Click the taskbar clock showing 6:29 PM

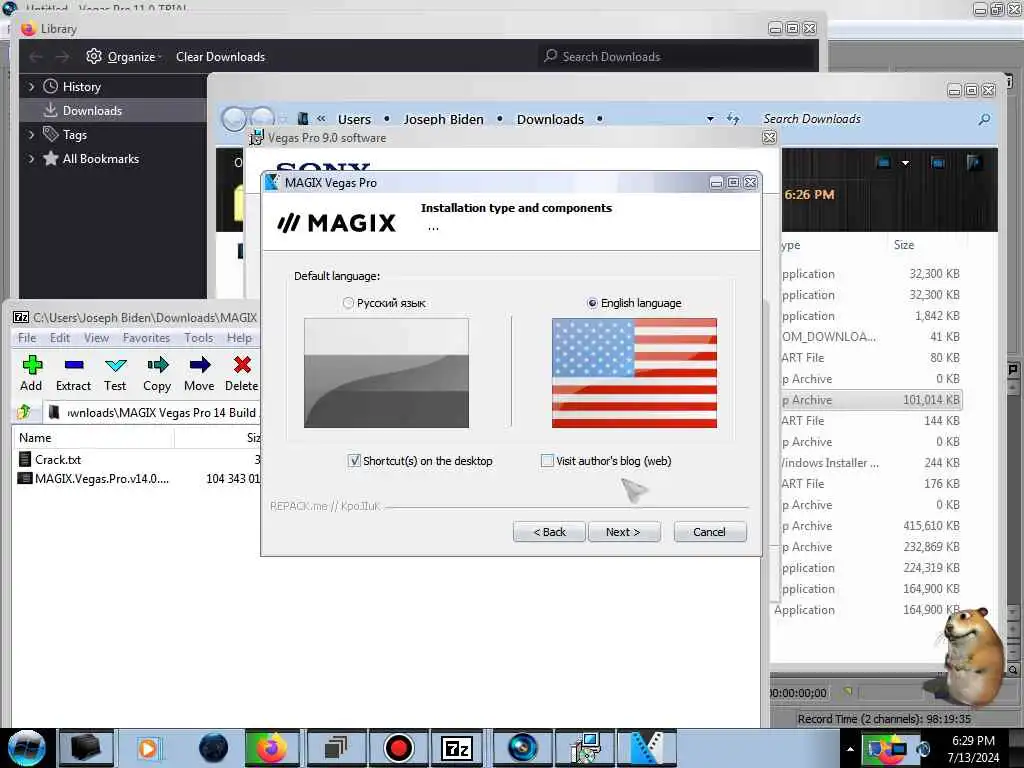point(973,749)
